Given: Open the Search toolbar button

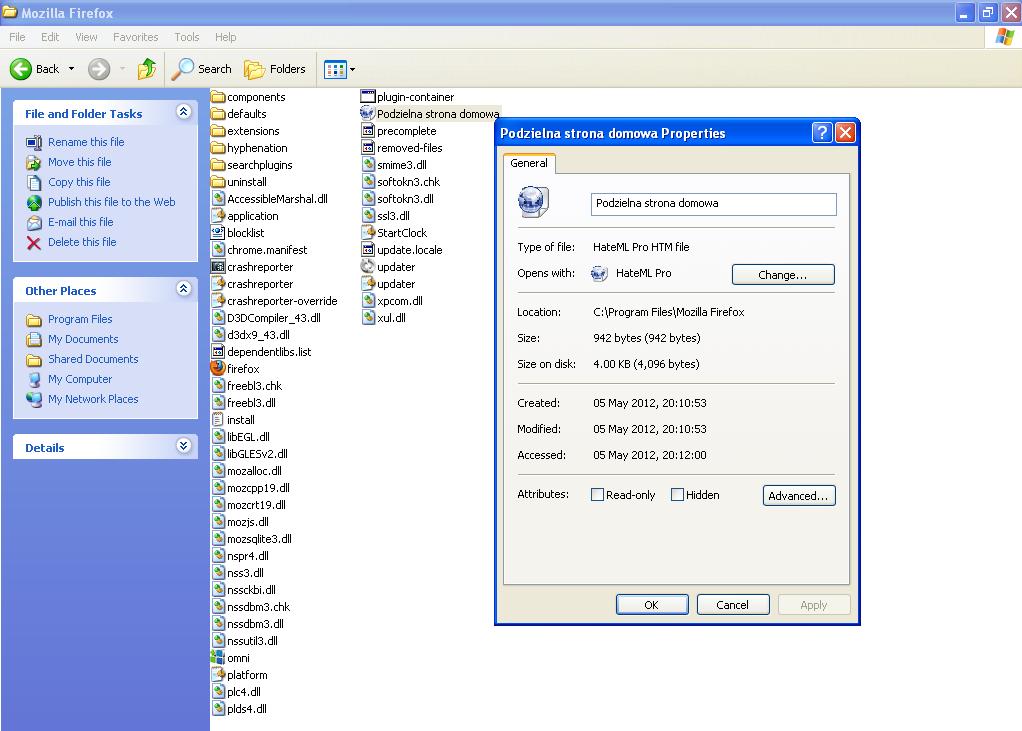Looking at the screenshot, I should click(x=201, y=68).
